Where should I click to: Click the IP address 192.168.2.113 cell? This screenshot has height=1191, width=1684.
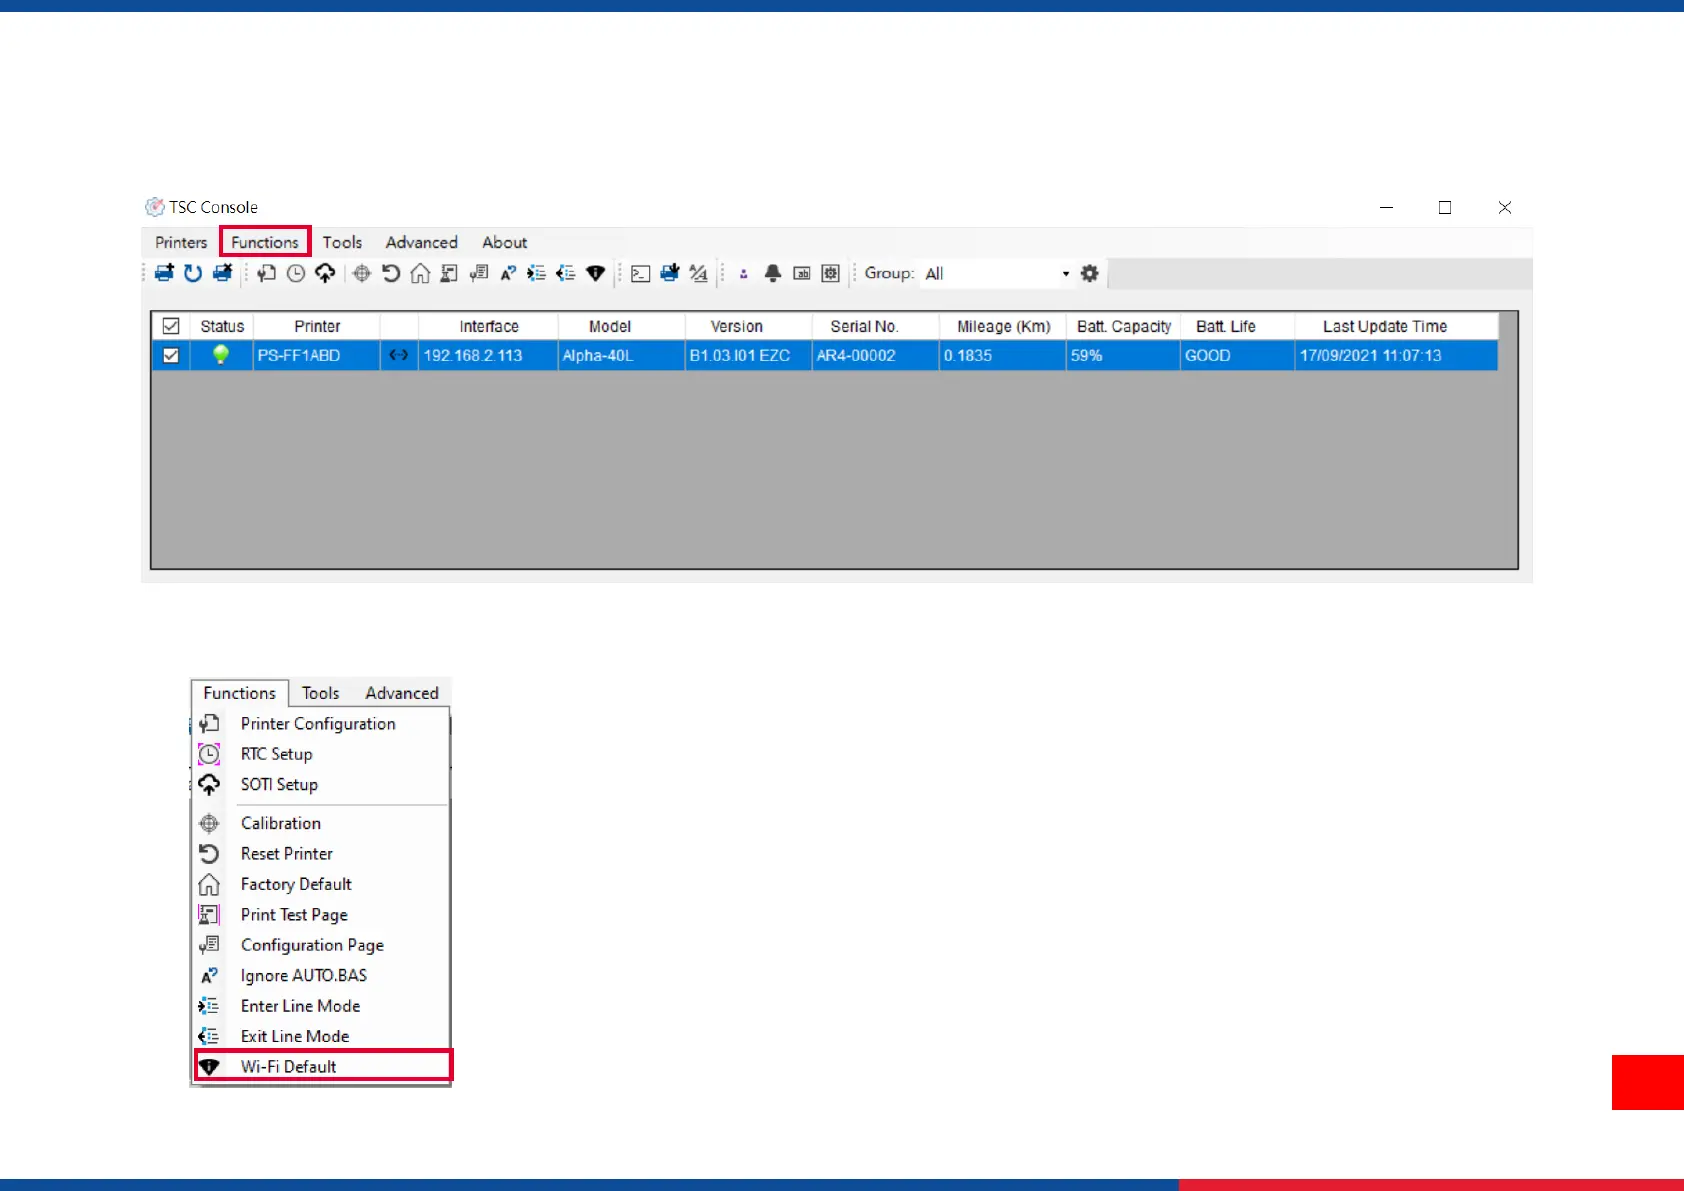click(x=488, y=355)
